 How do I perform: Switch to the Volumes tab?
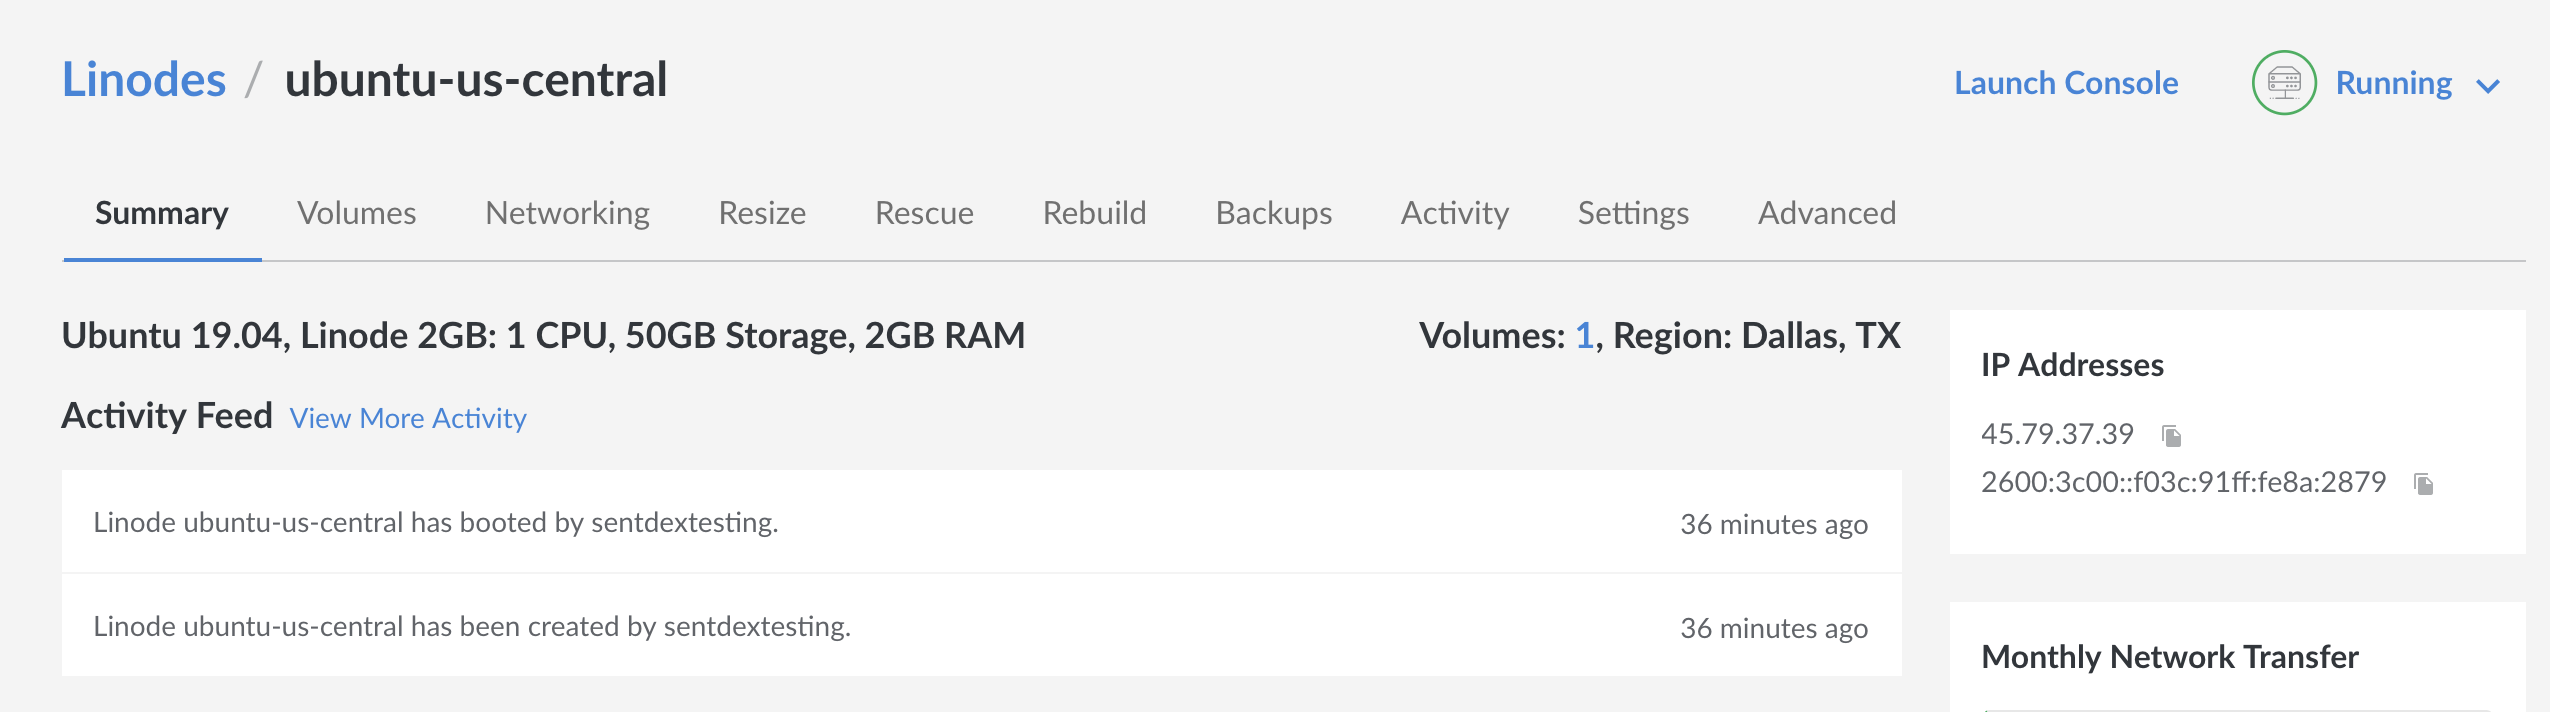tap(356, 213)
